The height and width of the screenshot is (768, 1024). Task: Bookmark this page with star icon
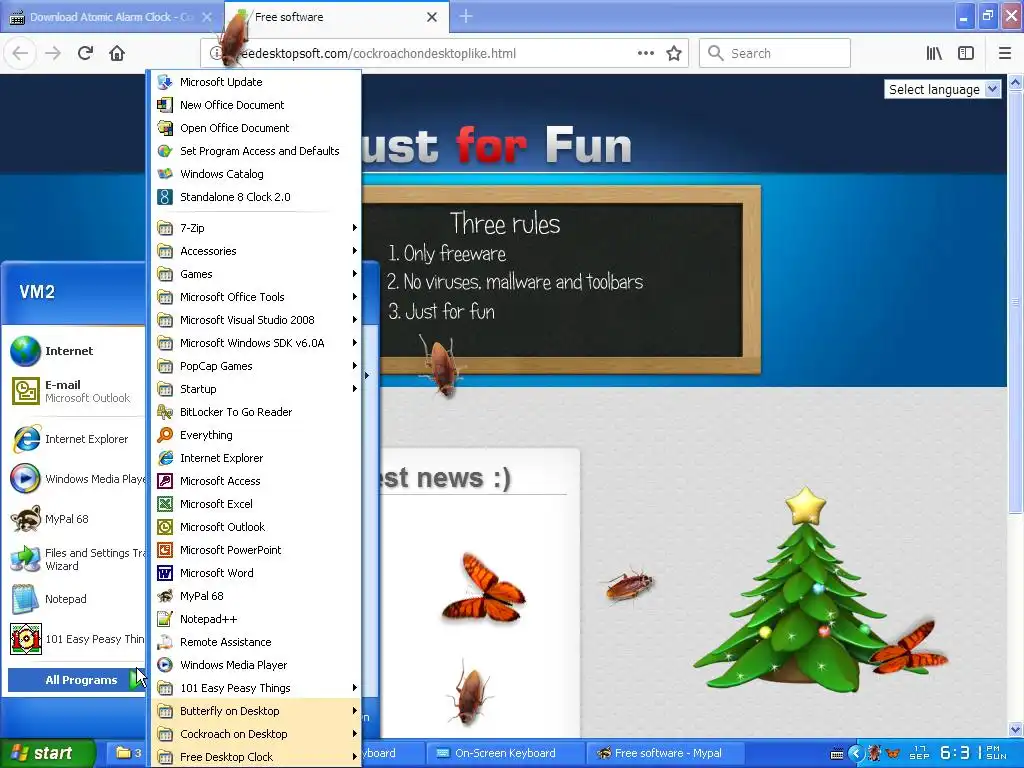(674, 53)
